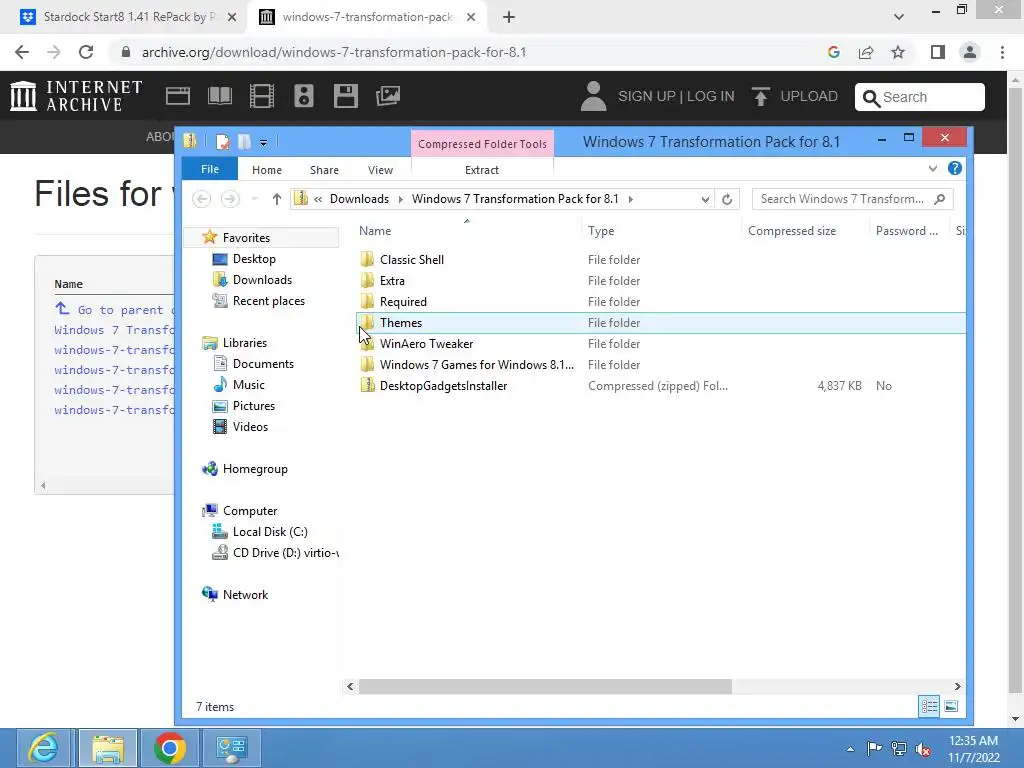
Task: Bookmark this page with the star
Action: [898, 52]
